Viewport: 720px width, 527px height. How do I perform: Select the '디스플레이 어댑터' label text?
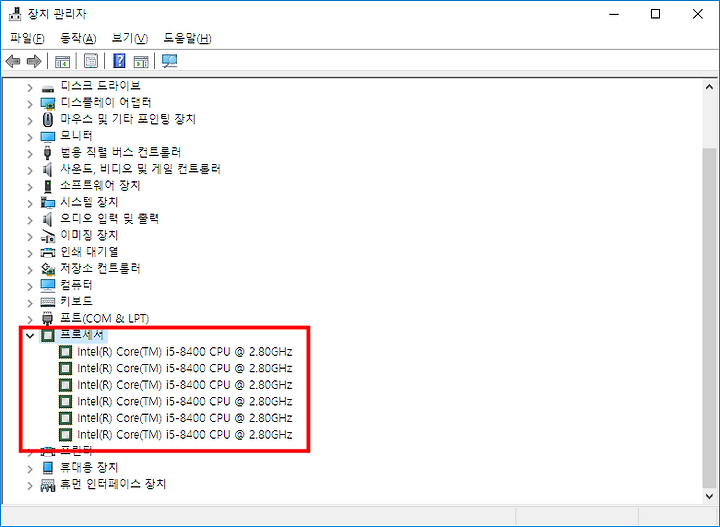pos(106,102)
